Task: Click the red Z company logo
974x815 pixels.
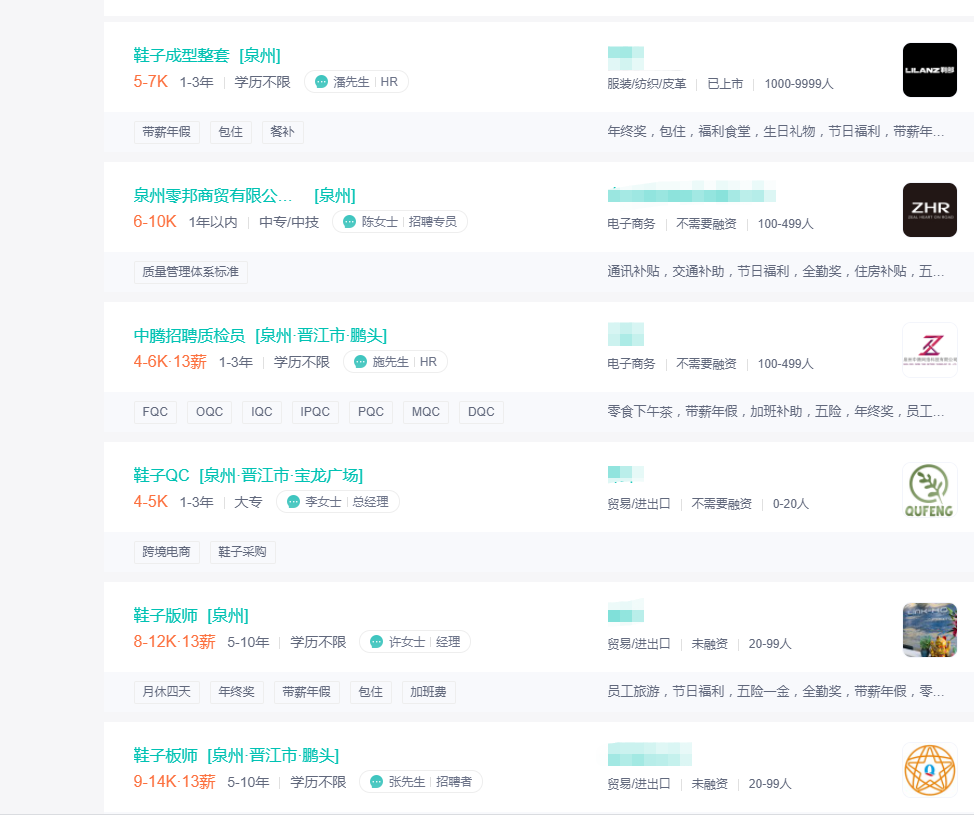Action: click(929, 350)
